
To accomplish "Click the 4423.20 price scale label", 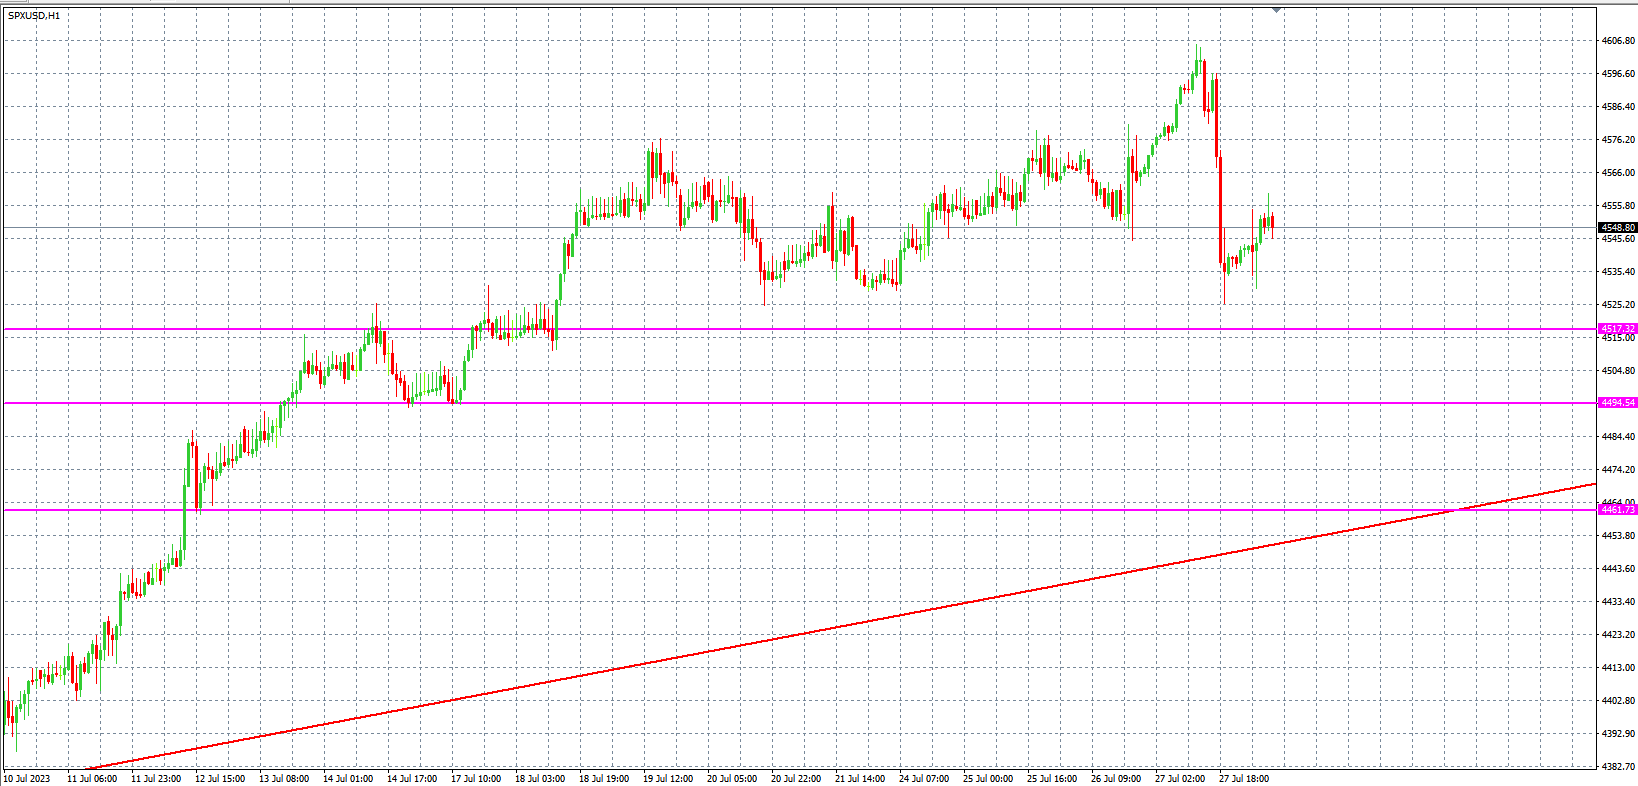I will click(x=1617, y=634).
